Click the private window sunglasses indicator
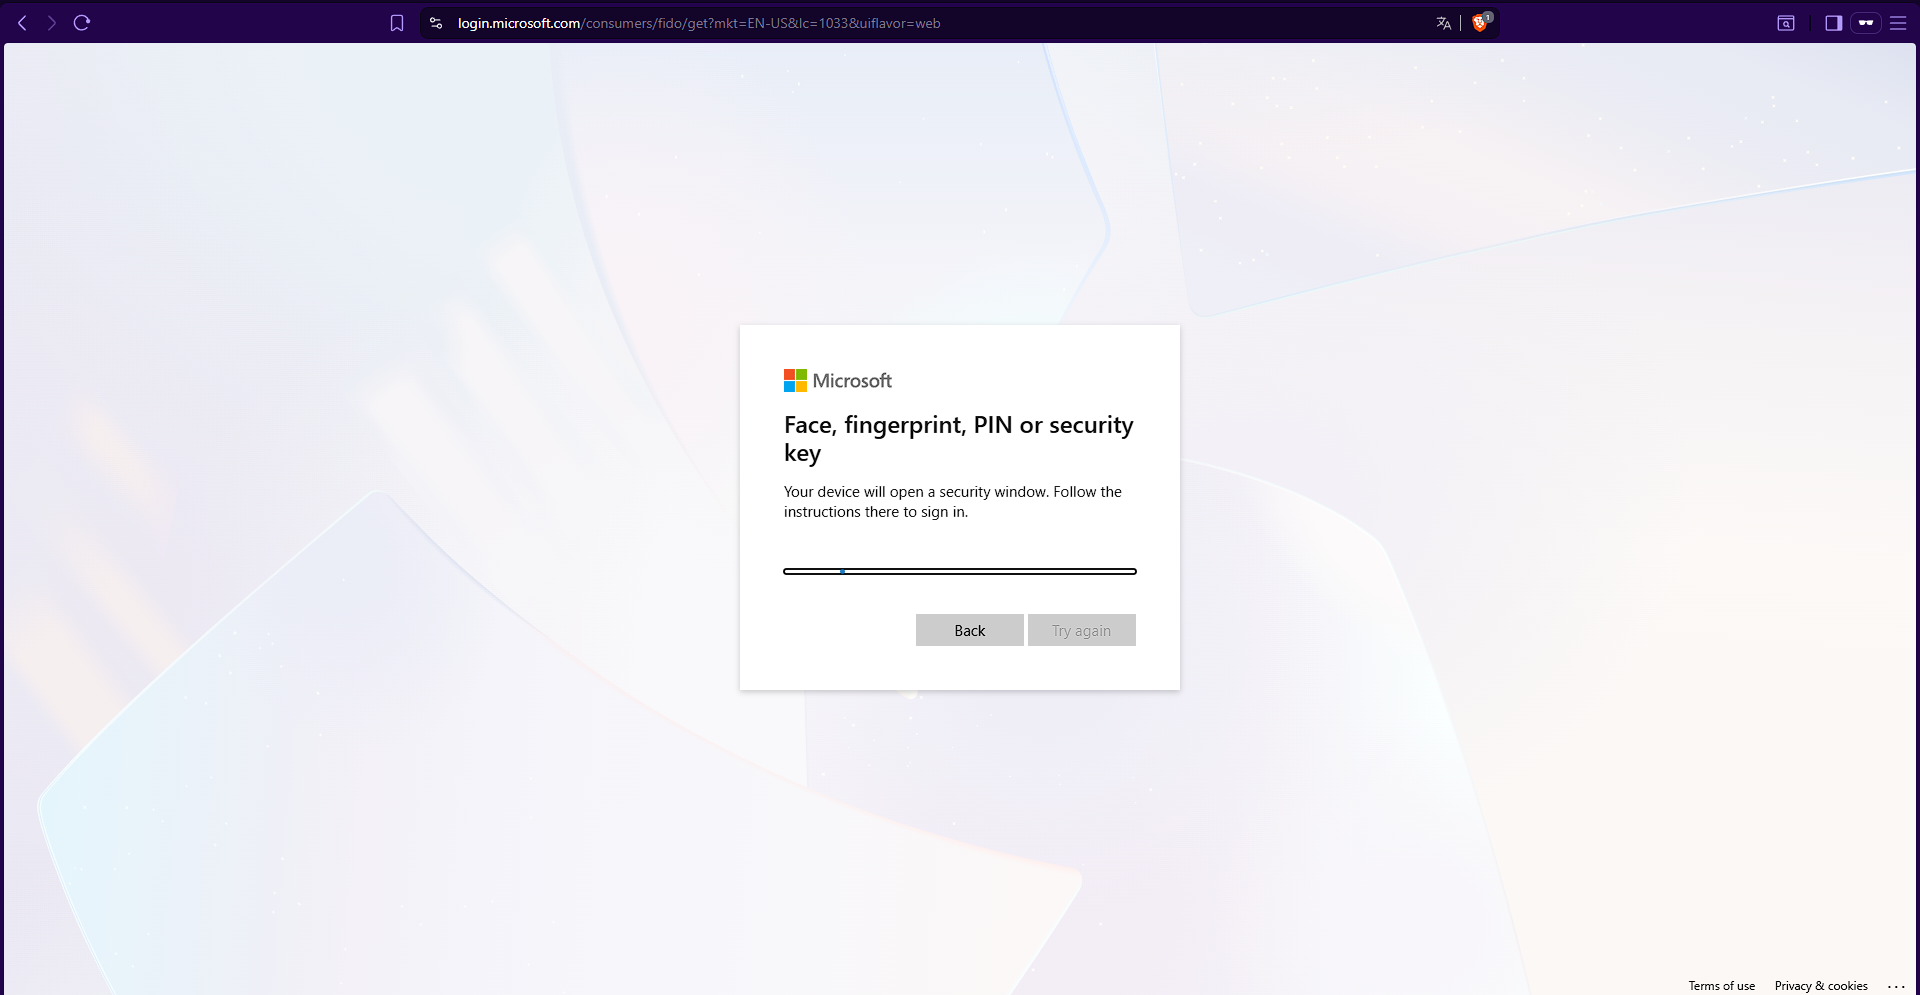1920x995 pixels. coord(1866,23)
